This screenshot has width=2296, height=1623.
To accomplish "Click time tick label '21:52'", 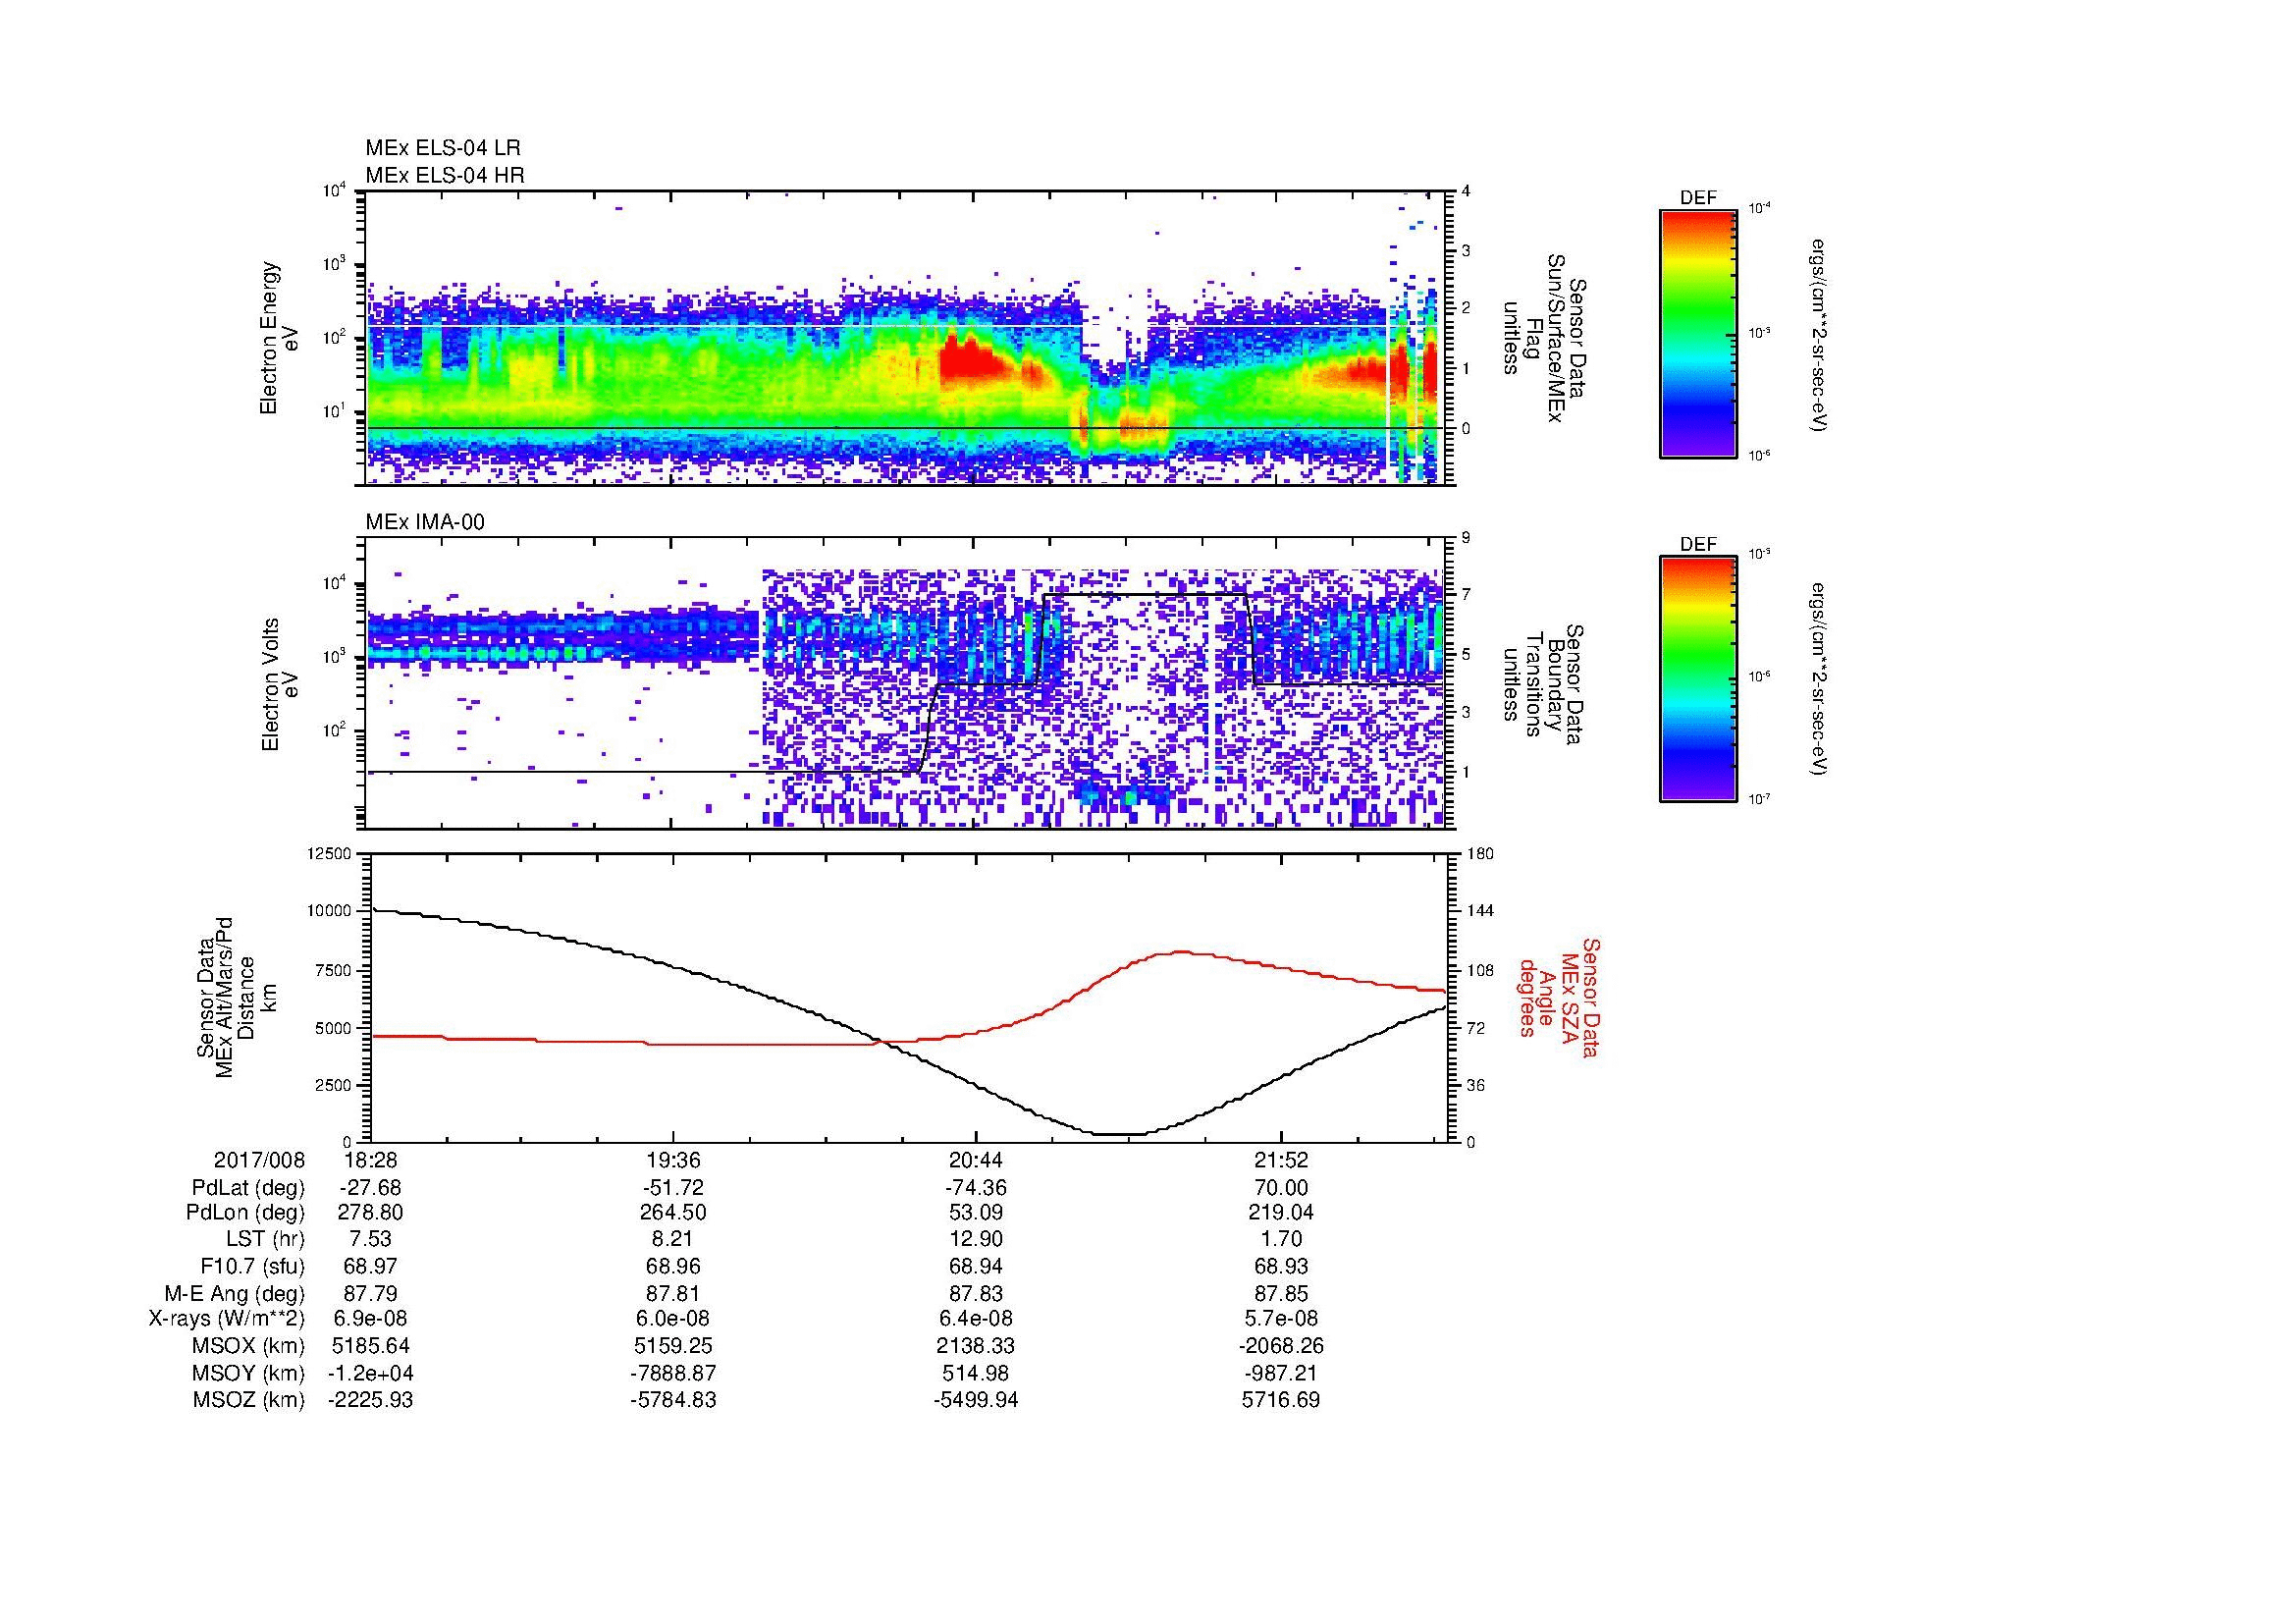I will pos(1281,1160).
